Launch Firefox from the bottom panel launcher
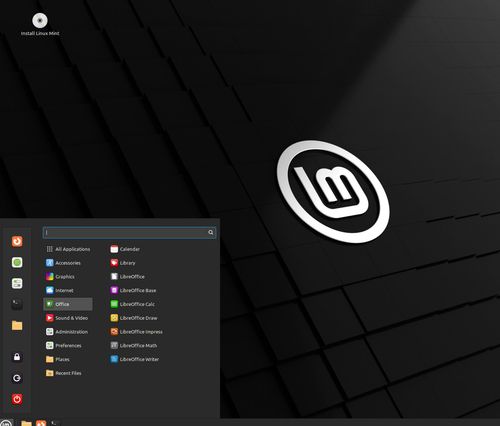The height and width of the screenshot is (426, 500). tap(41, 423)
